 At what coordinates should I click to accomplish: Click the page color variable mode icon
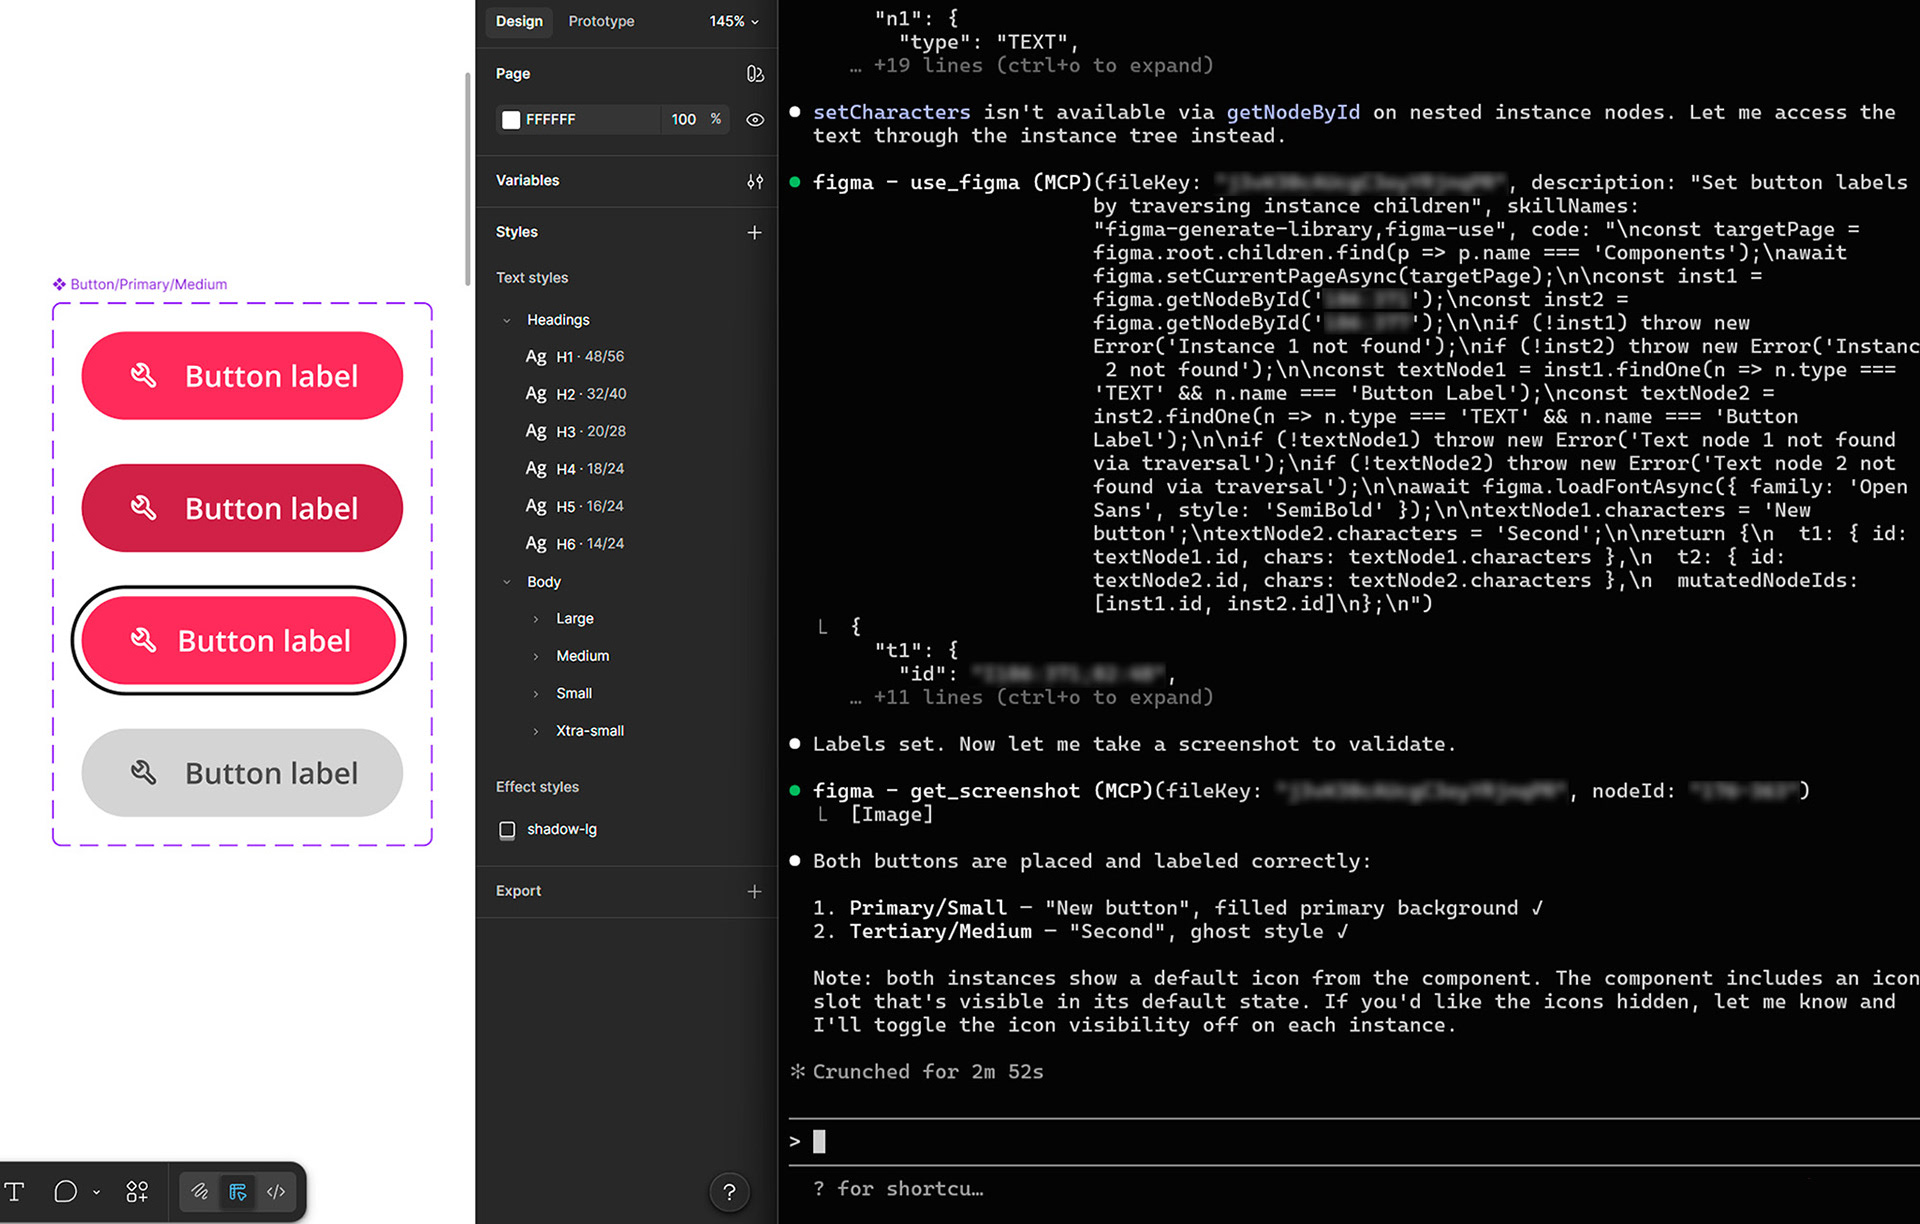point(755,74)
